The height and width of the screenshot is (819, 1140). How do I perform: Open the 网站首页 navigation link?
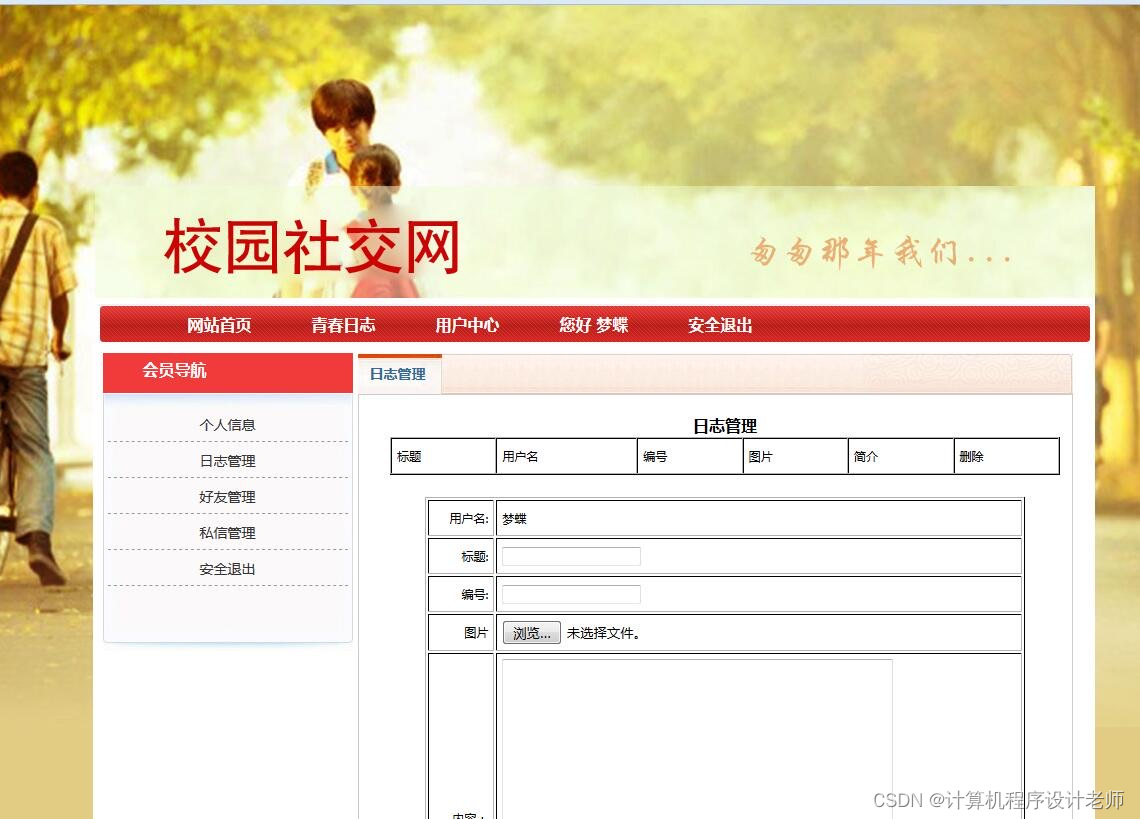(219, 325)
